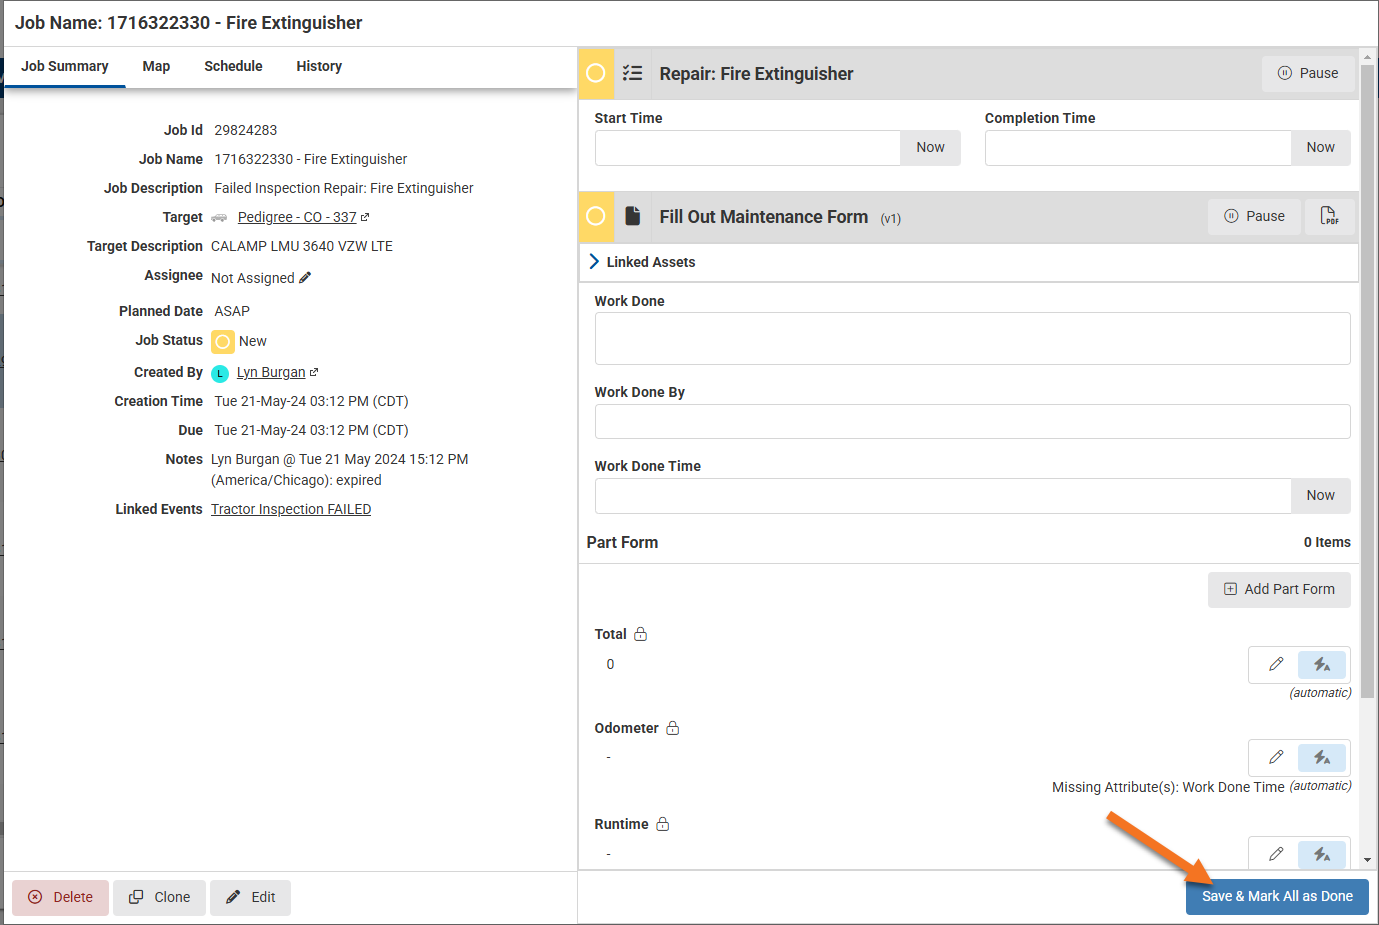Click the status circle for Fill Out Maintenance Form
Screen dimensions: 1379x925
tap(596, 216)
